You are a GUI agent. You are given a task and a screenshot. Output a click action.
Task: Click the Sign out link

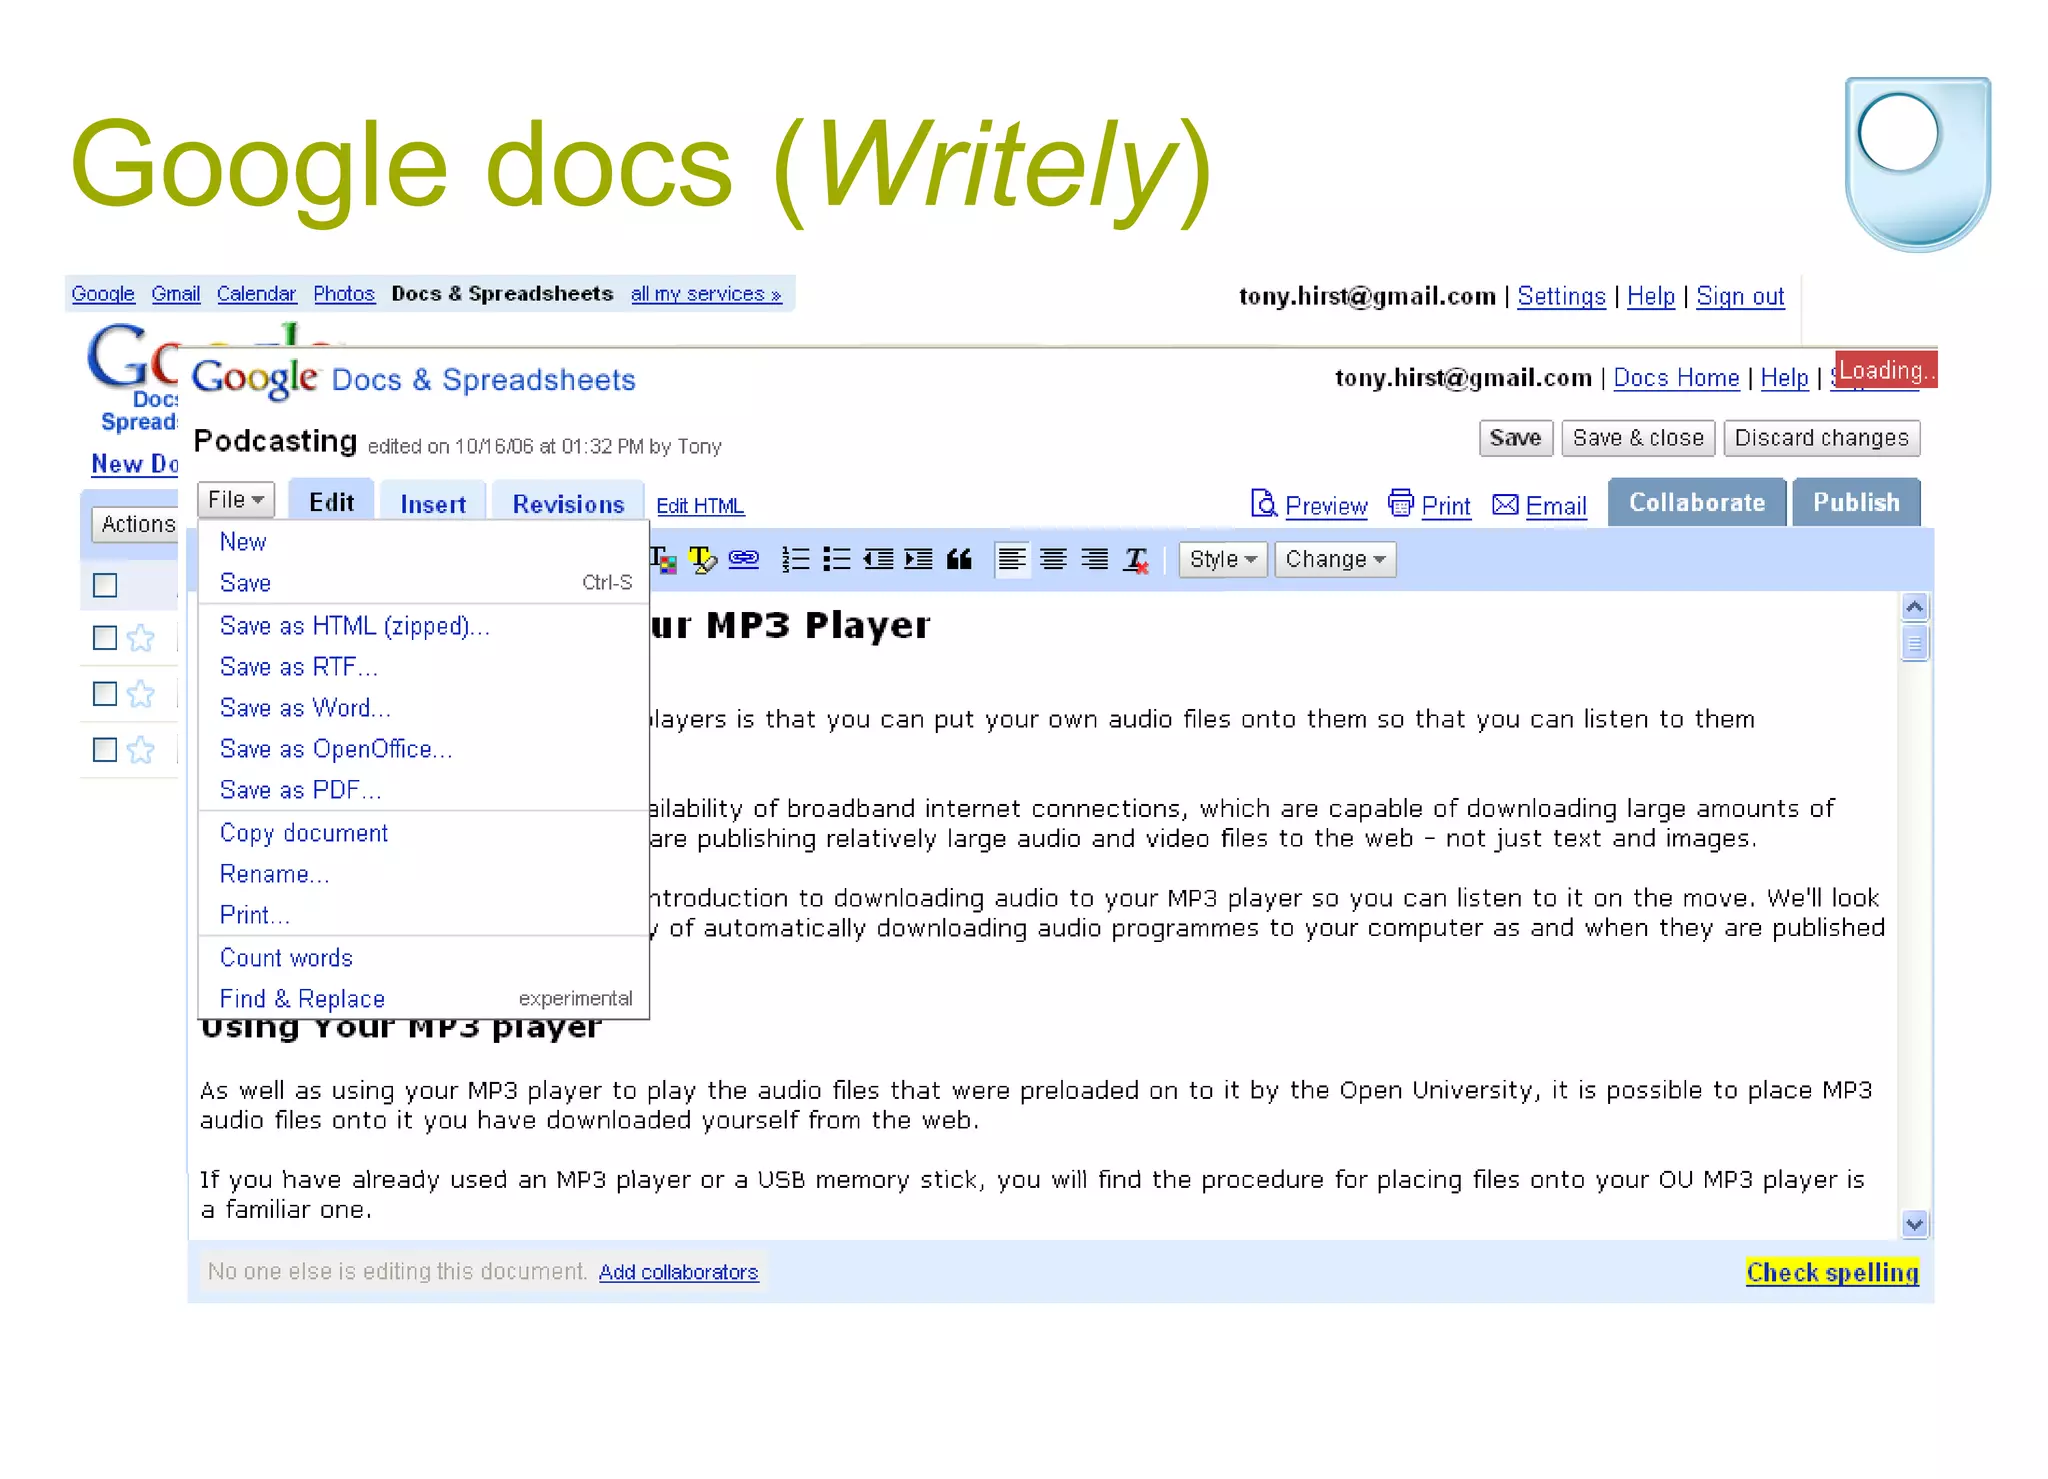pos(1740,296)
